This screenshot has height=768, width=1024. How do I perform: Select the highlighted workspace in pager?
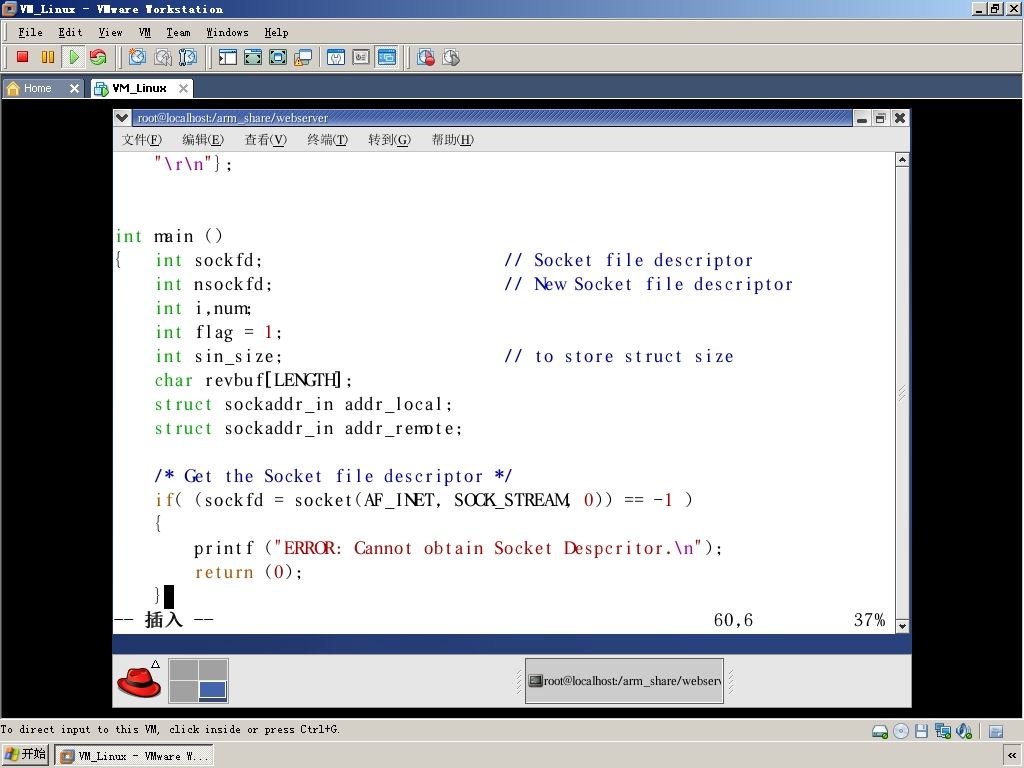click(213, 690)
